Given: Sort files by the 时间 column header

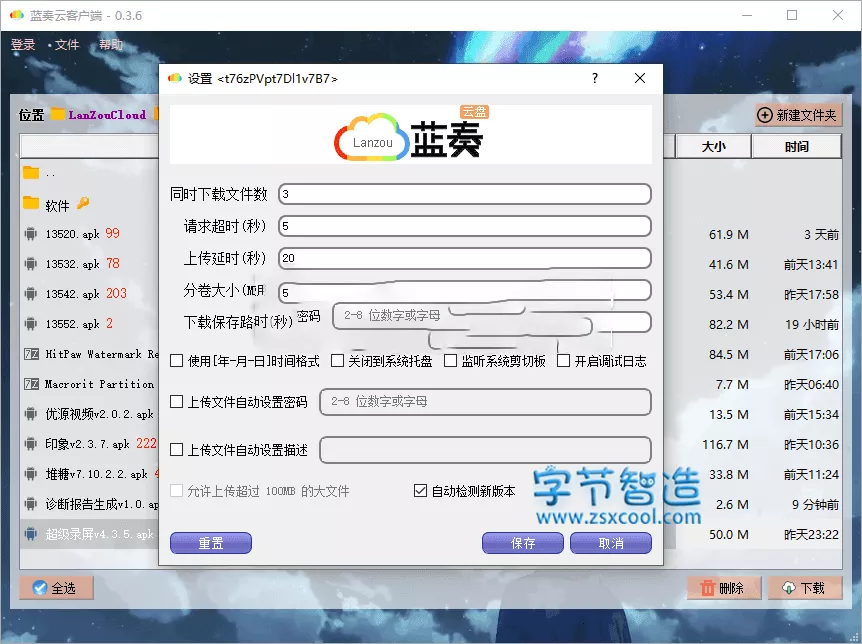Looking at the screenshot, I should click(x=797, y=147).
